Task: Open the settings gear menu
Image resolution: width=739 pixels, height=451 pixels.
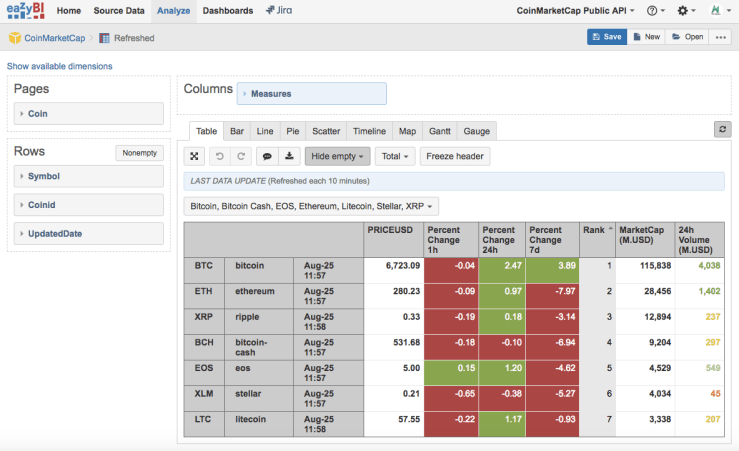Action: (x=688, y=10)
